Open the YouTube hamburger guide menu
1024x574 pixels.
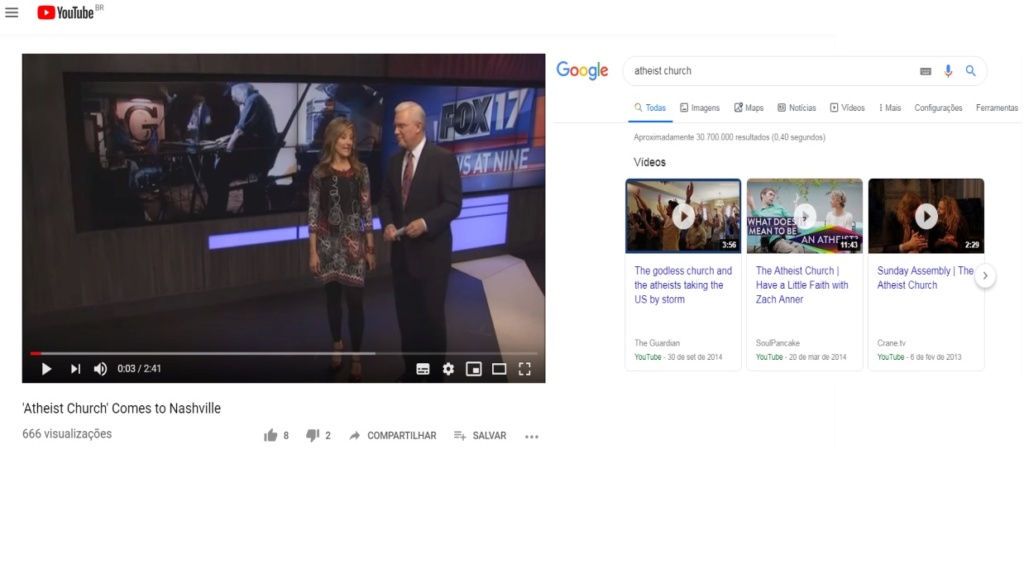[12, 12]
